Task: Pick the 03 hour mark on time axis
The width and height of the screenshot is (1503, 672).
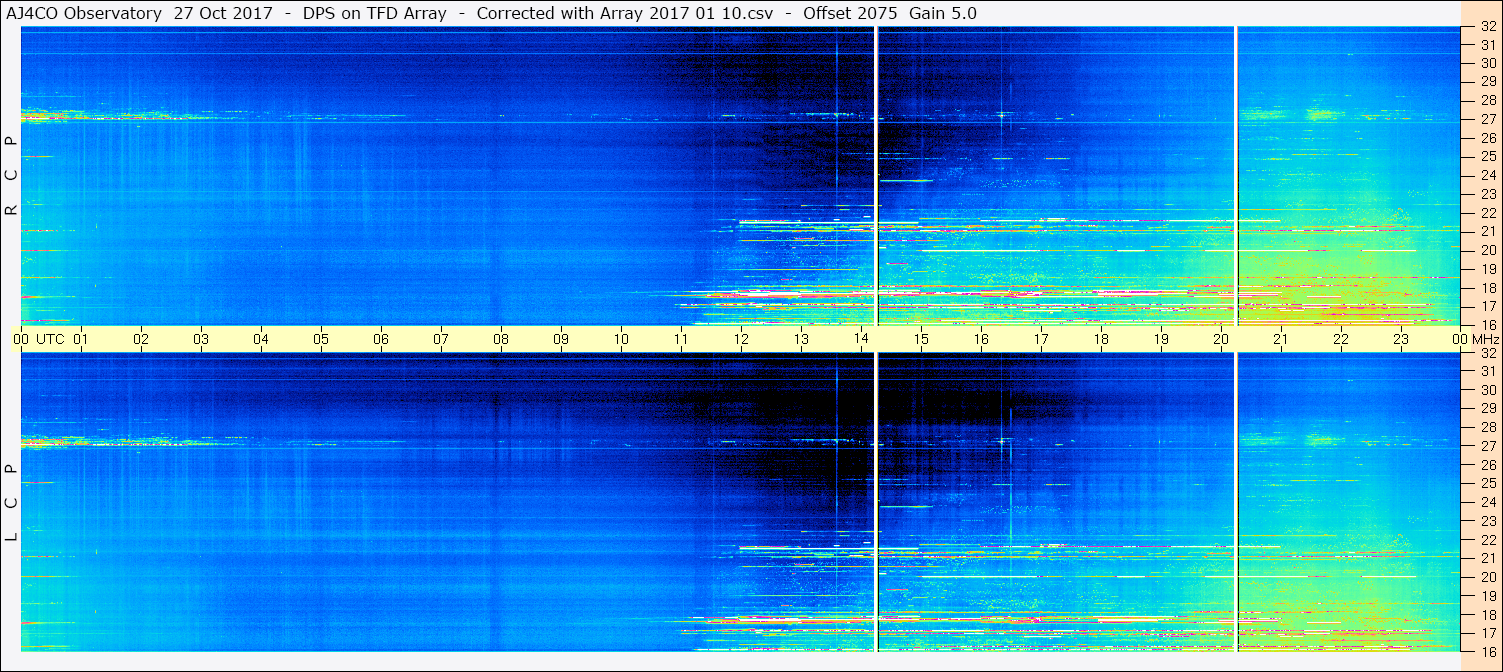Action: pos(201,339)
